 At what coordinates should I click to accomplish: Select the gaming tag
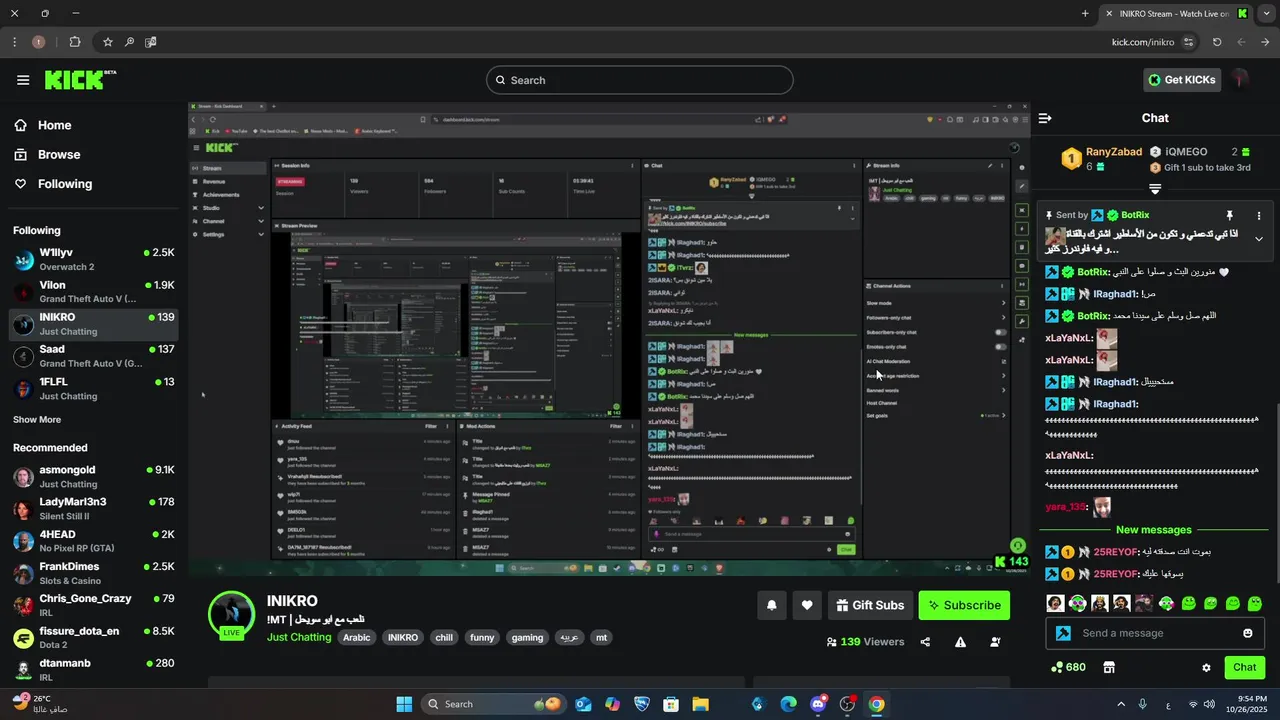point(527,637)
